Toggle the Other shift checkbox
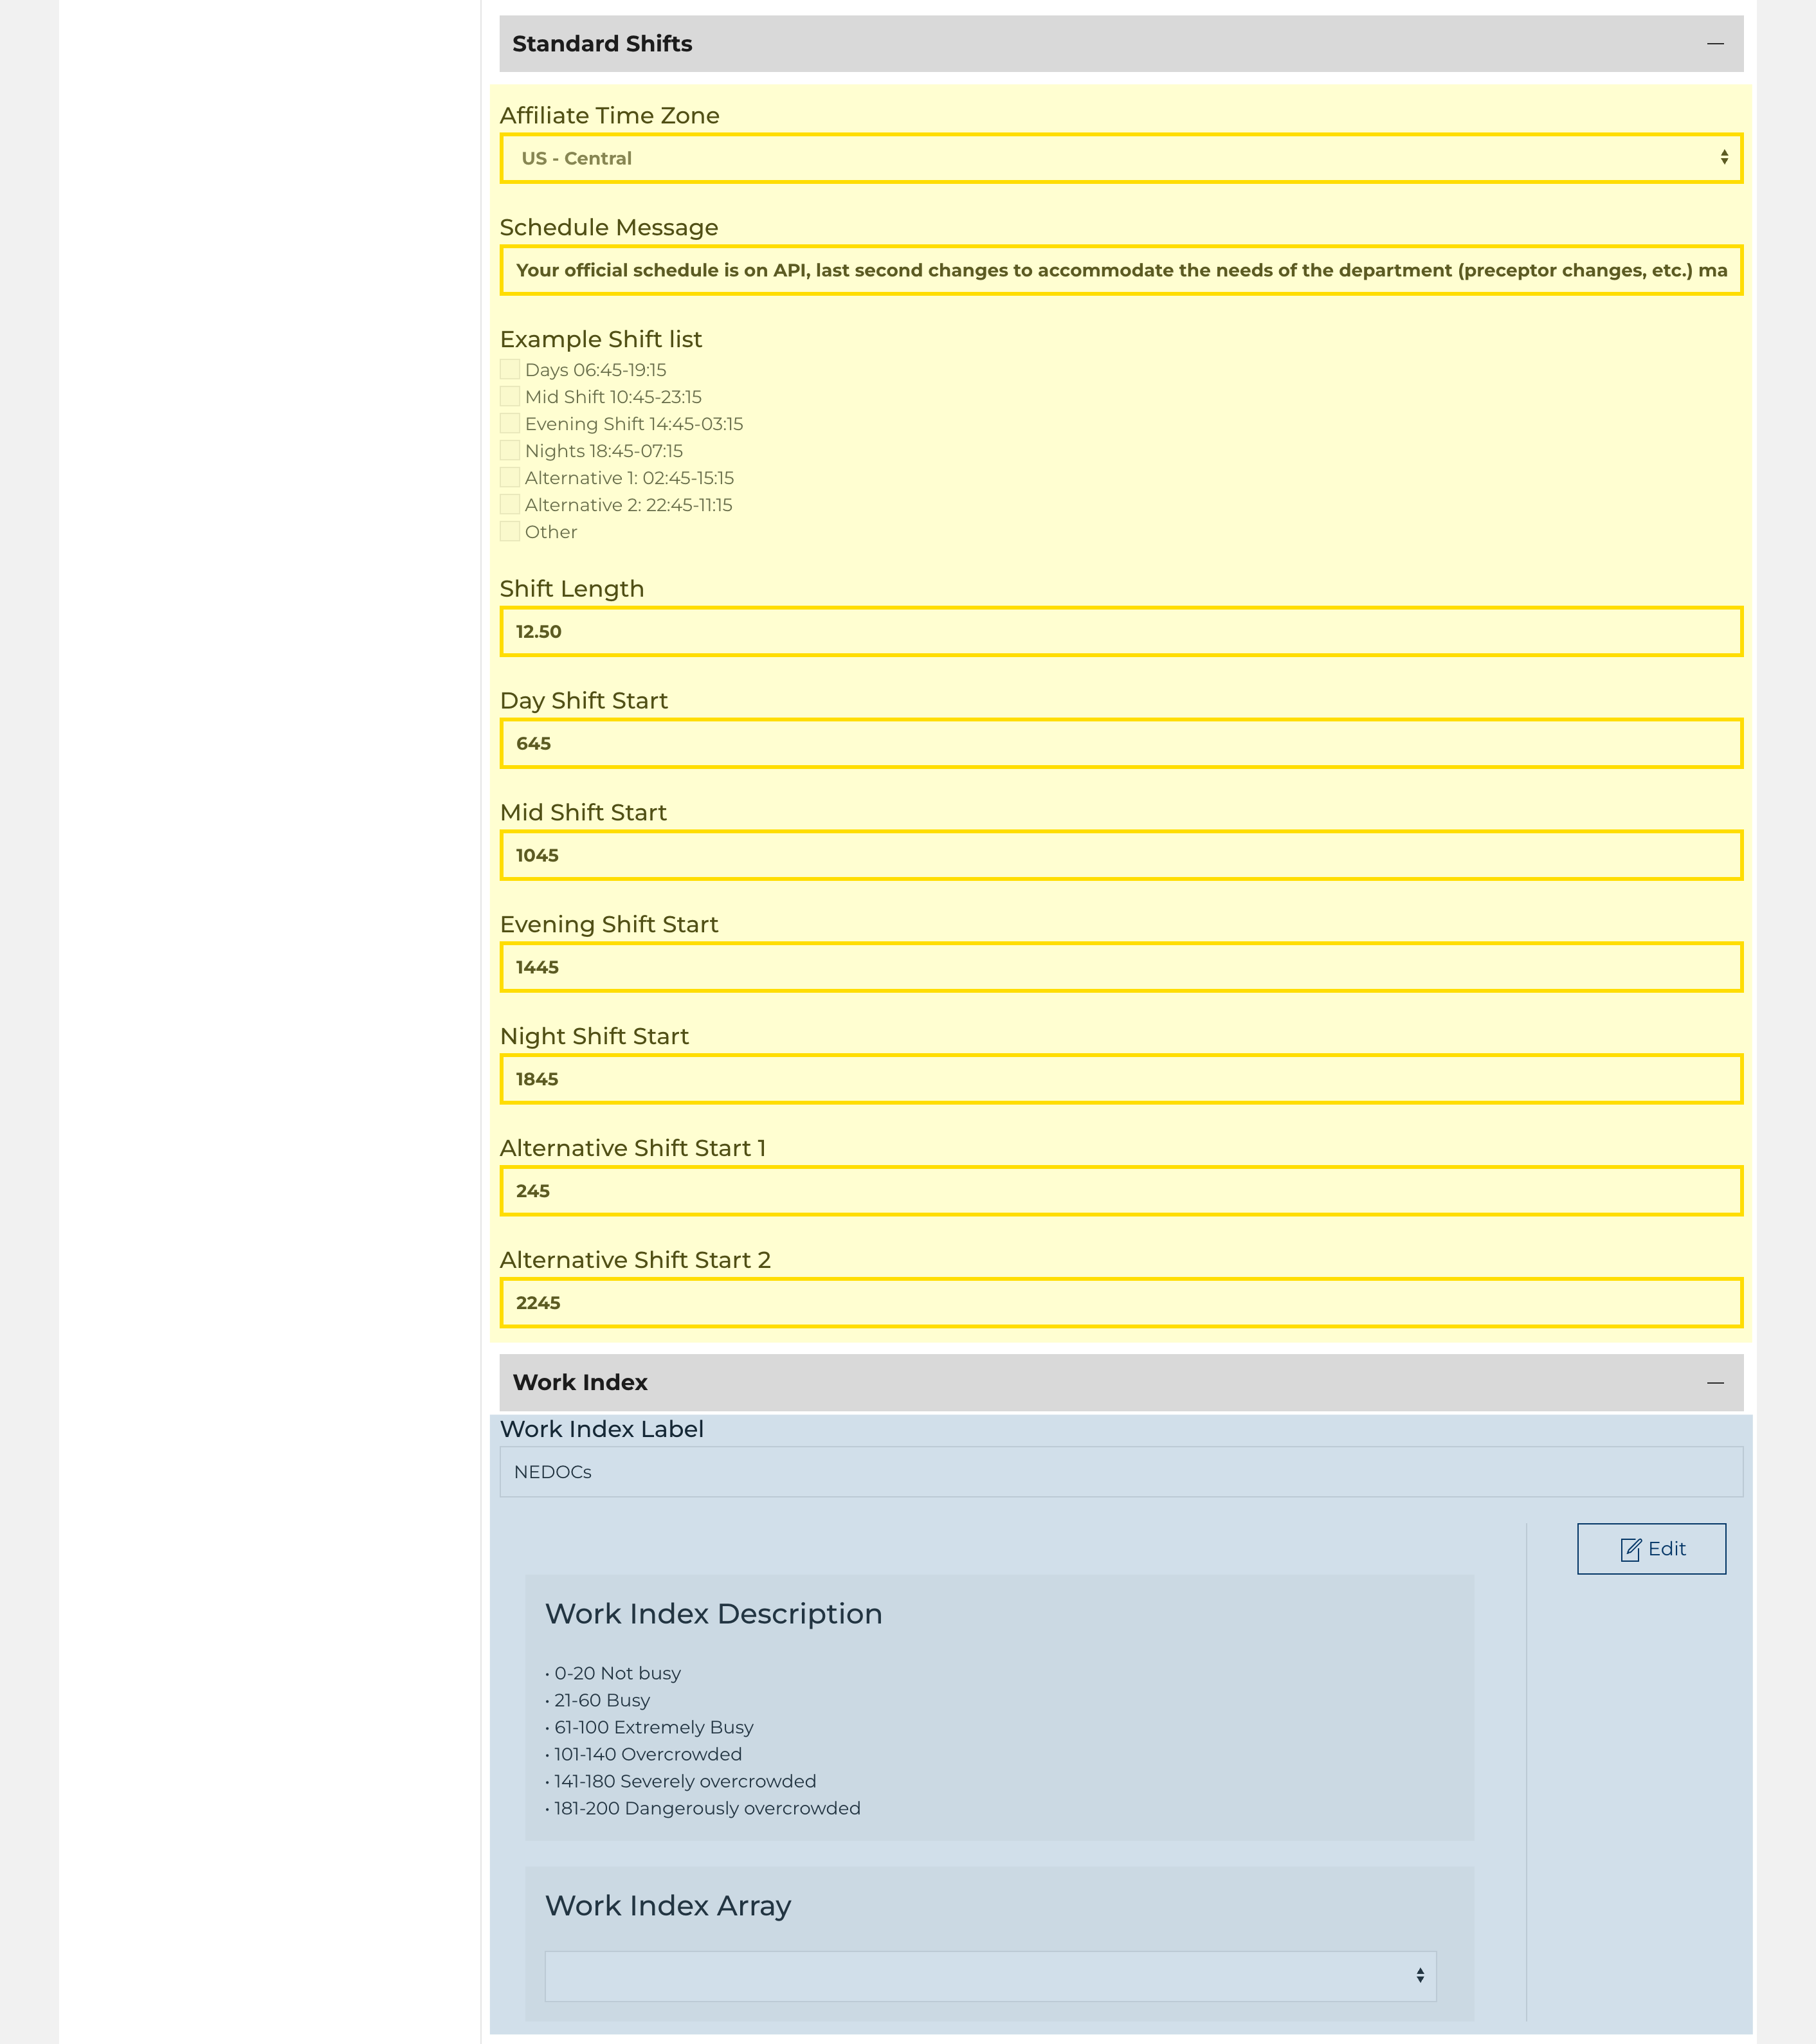 point(510,532)
